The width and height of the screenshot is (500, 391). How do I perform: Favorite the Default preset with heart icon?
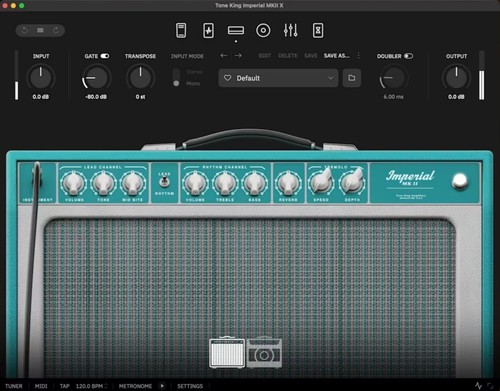pos(228,78)
